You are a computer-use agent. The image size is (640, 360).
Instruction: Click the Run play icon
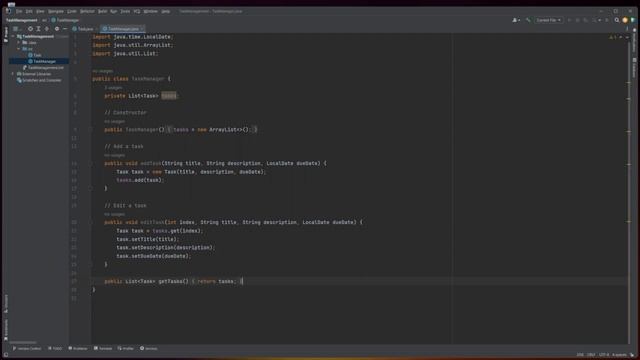[569, 20]
